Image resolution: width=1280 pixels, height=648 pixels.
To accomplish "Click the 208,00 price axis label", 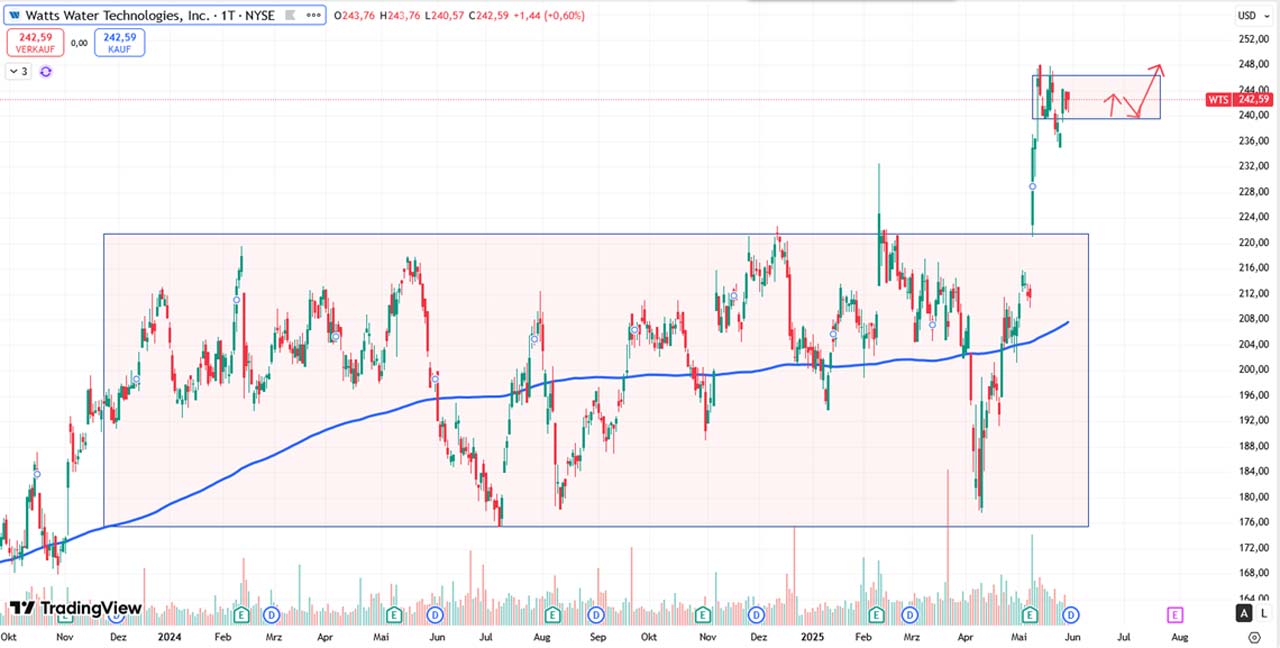I will pyautogui.click(x=1253, y=319).
